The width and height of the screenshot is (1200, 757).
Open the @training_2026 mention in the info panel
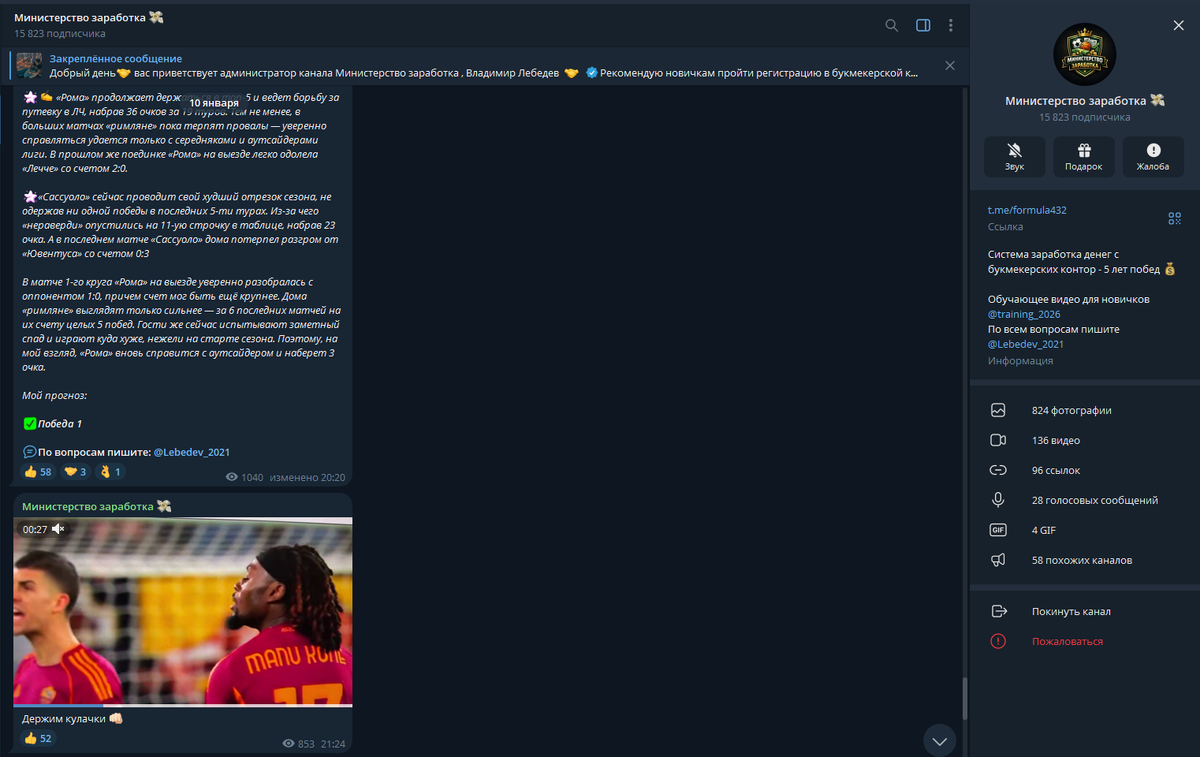pyautogui.click(x=1025, y=314)
